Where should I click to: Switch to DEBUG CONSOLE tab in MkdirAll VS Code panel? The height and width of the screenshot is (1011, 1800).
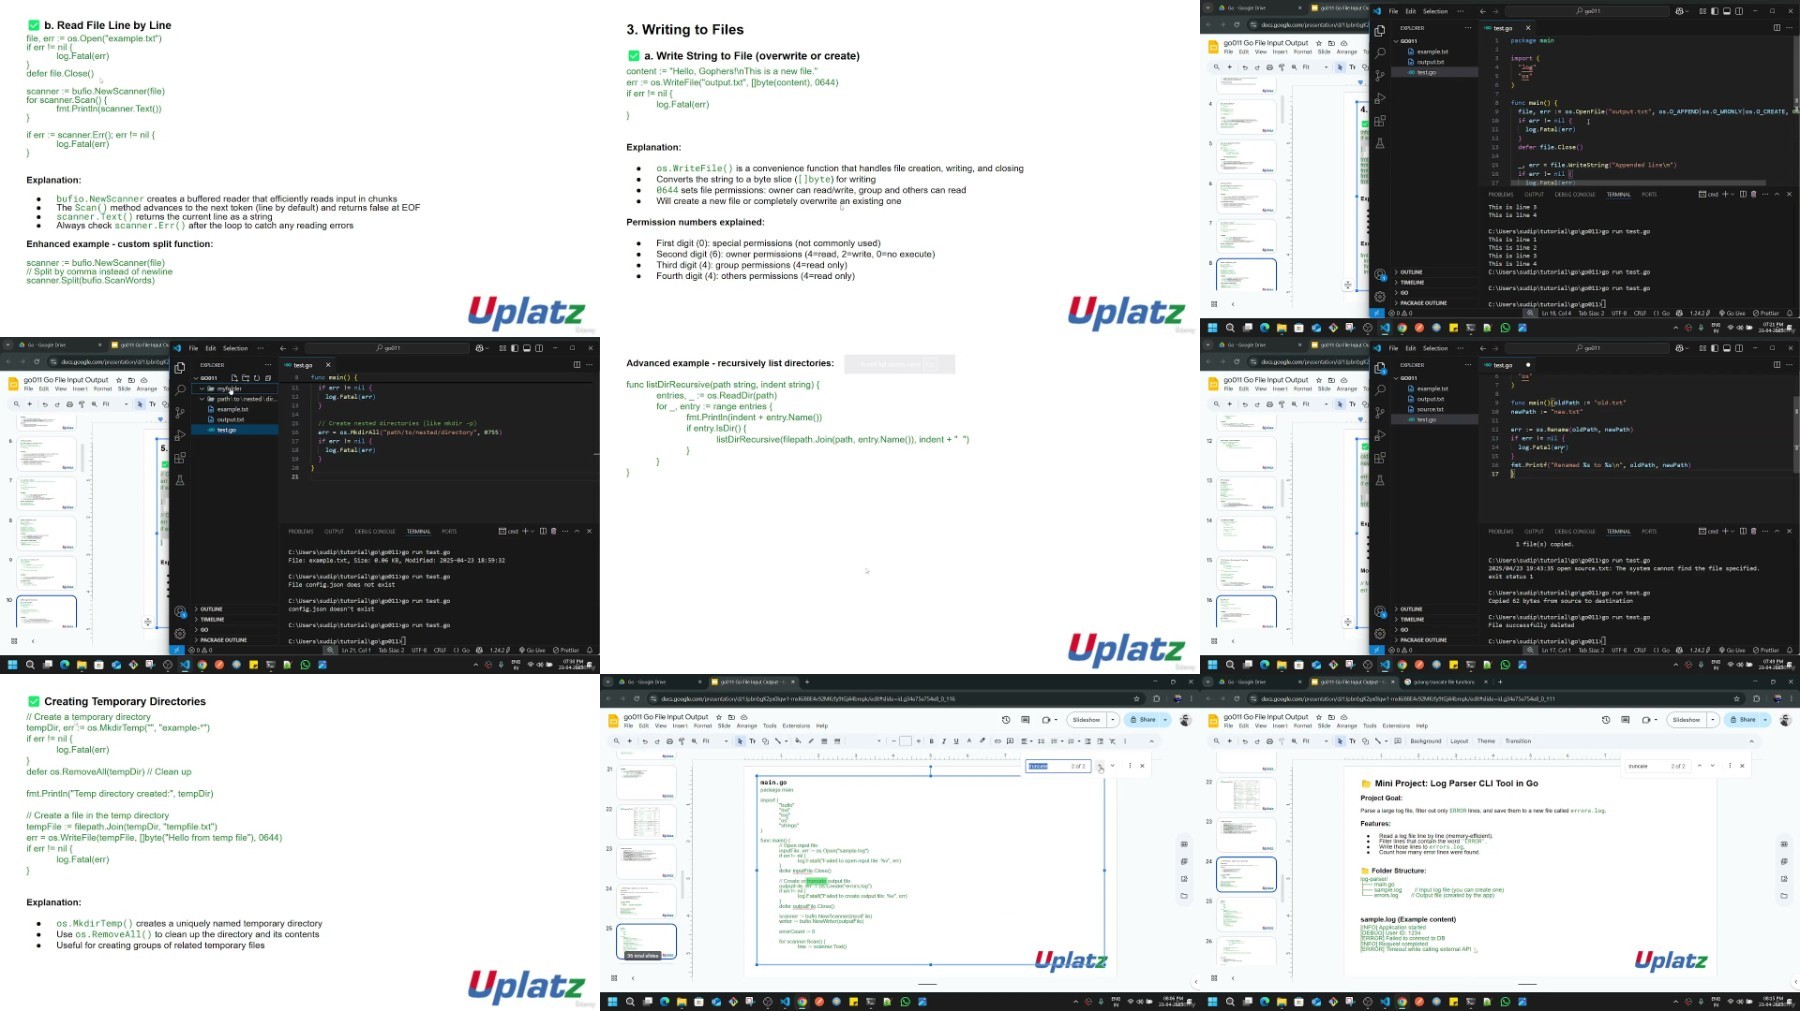(x=375, y=531)
